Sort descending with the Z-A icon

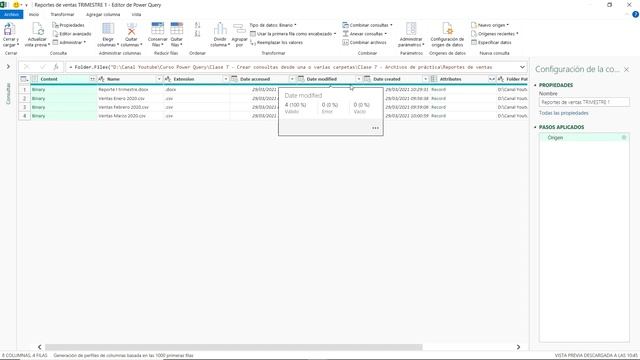pos(198,34)
